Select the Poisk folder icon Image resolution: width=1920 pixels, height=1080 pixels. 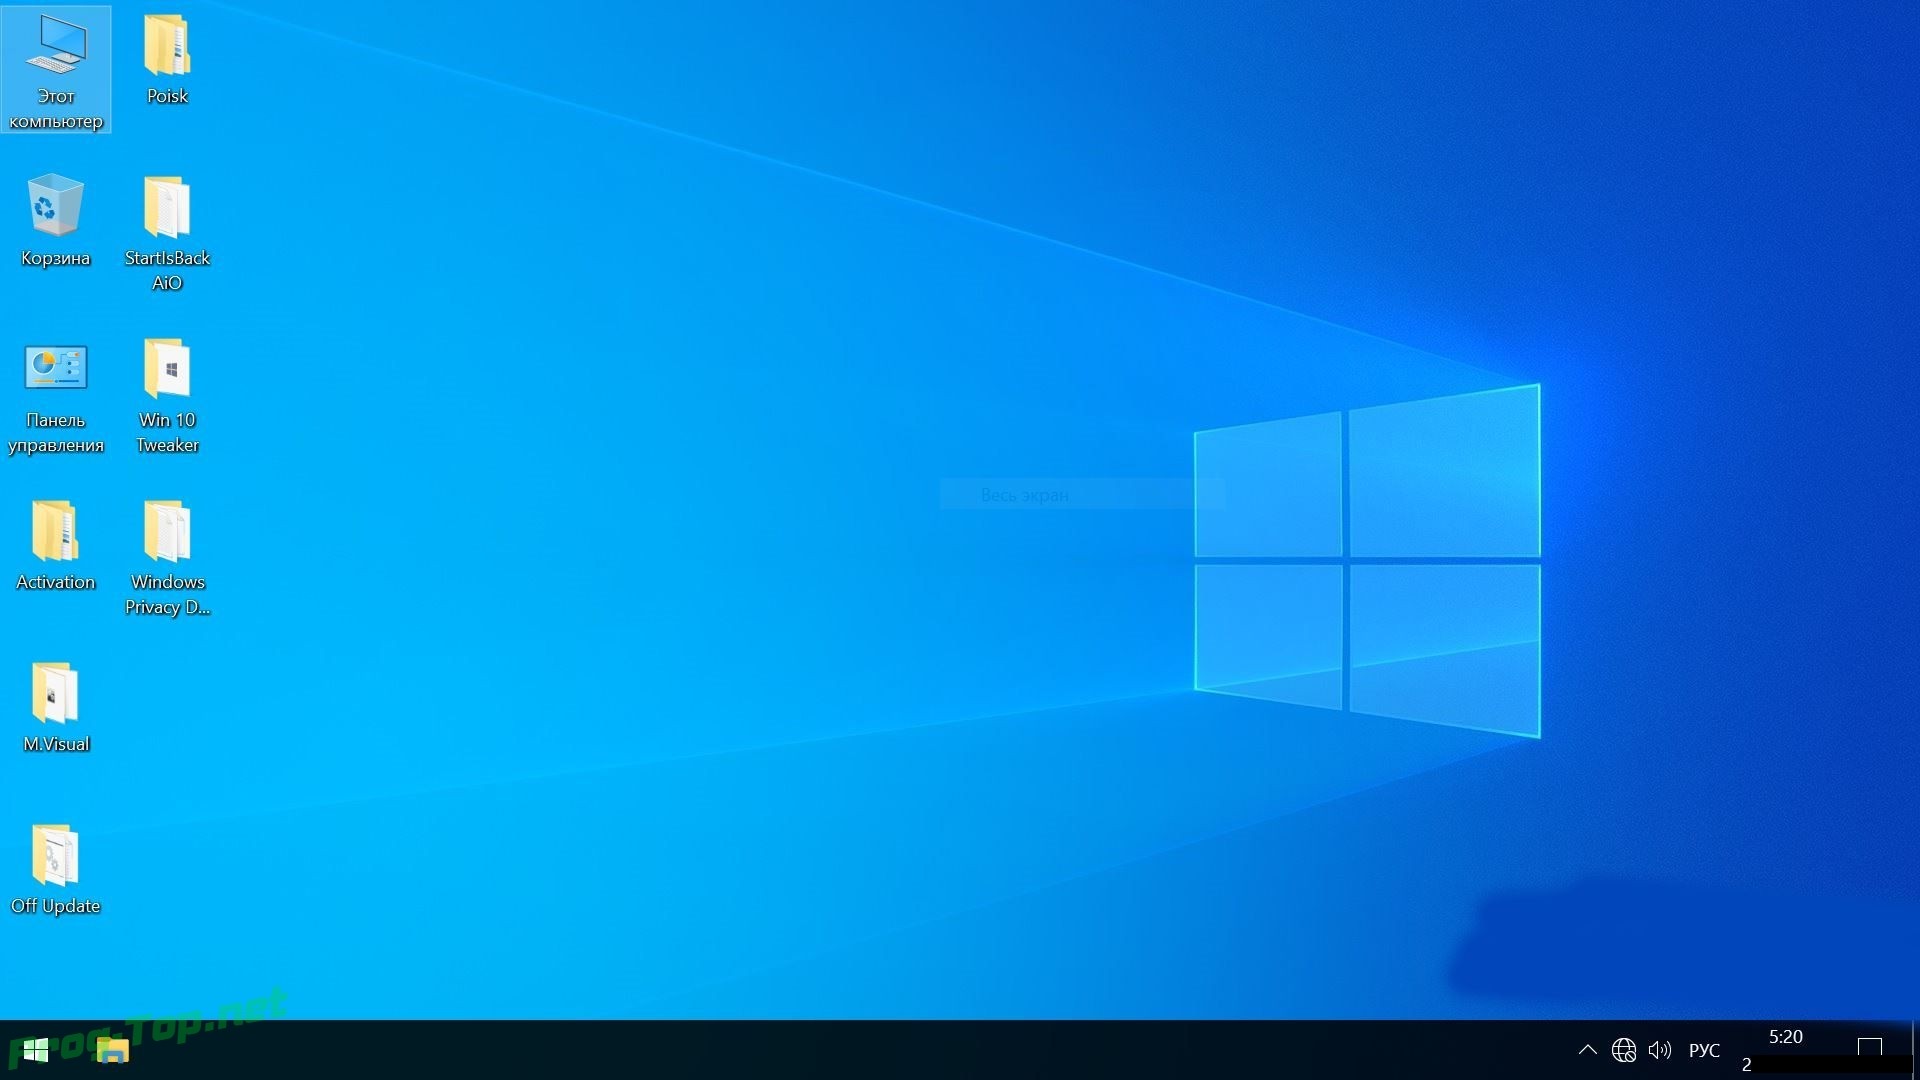tap(167, 60)
